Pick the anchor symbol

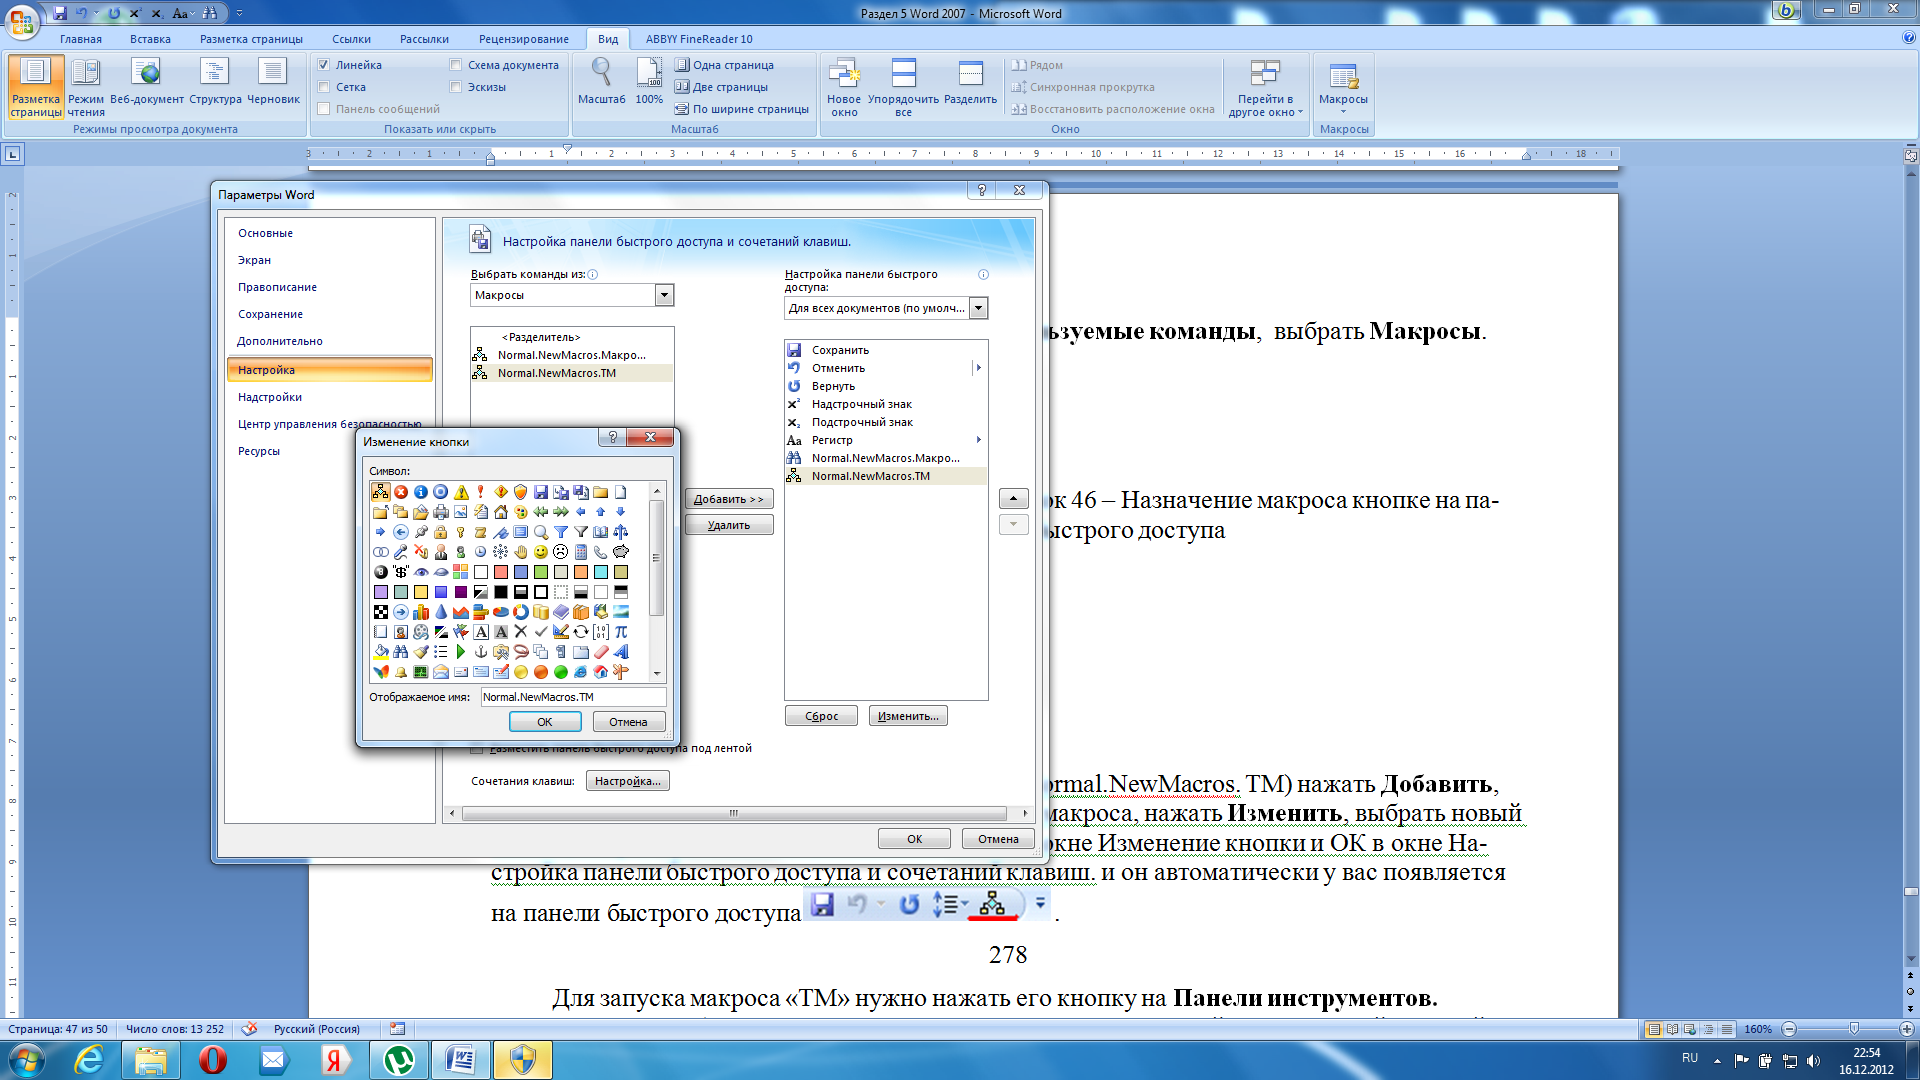pos(481,652)
